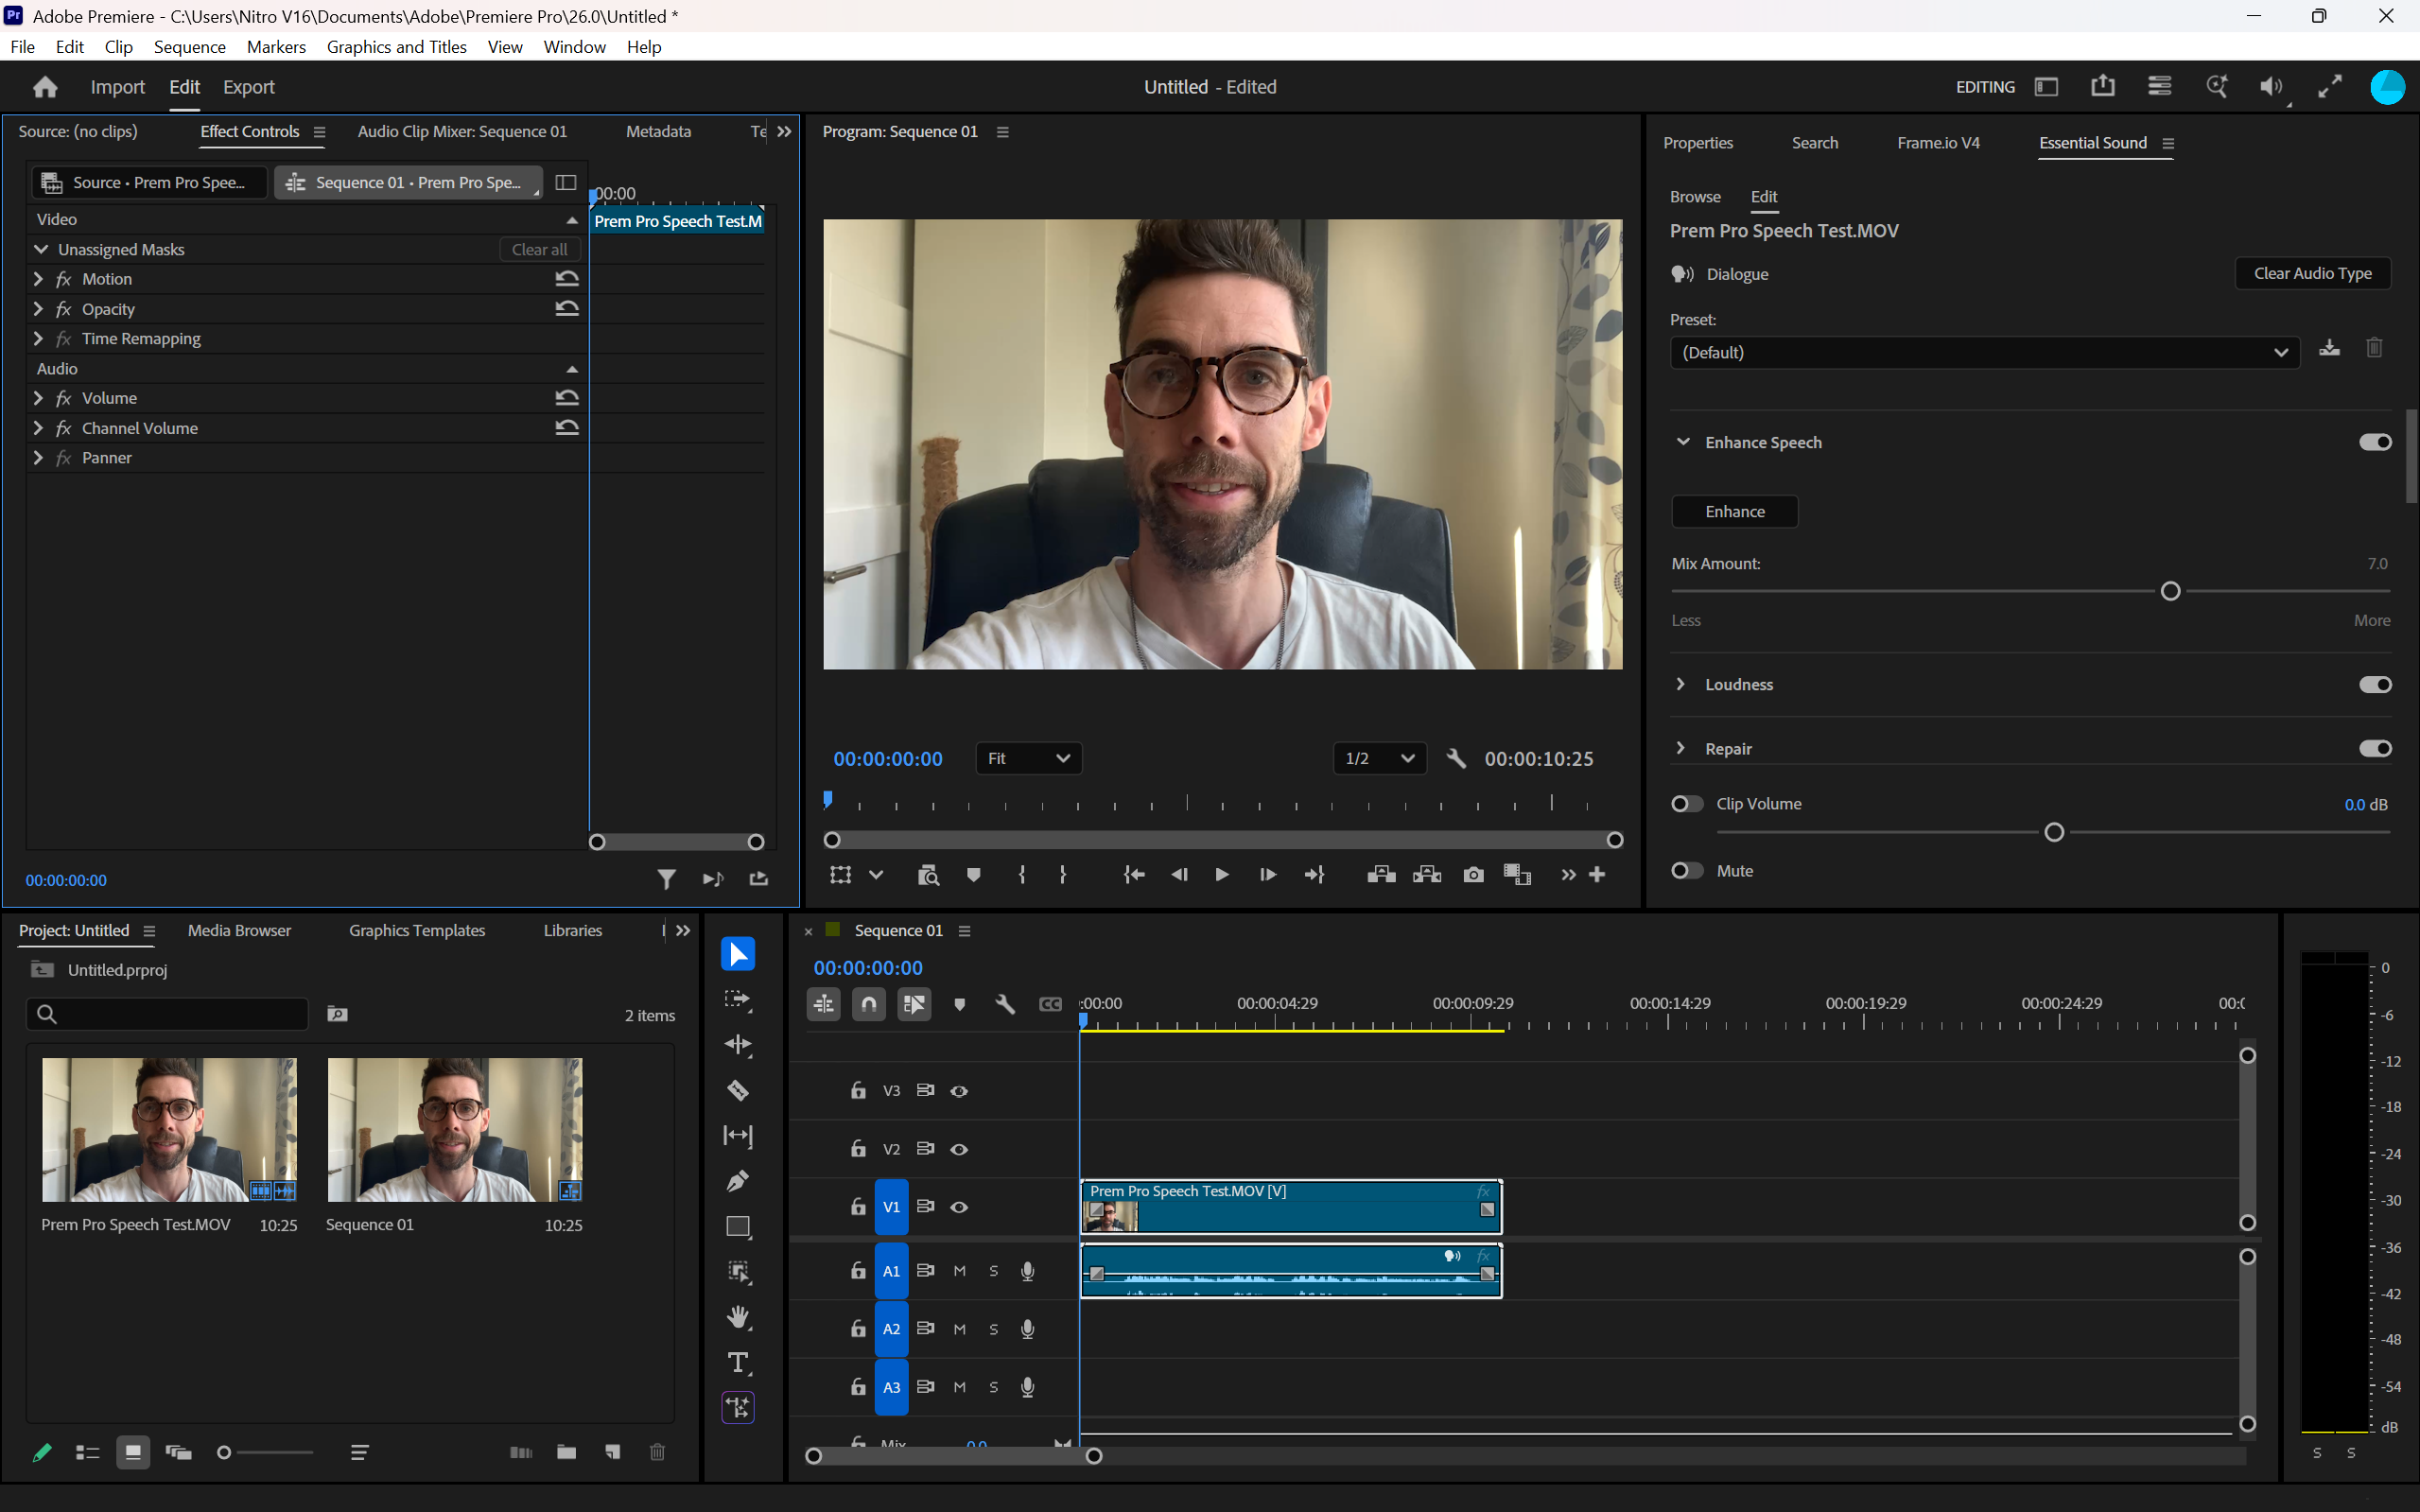Switch to the Export tab
The height and width of the screenshot is (1512, 2420).
coord(248,87)
